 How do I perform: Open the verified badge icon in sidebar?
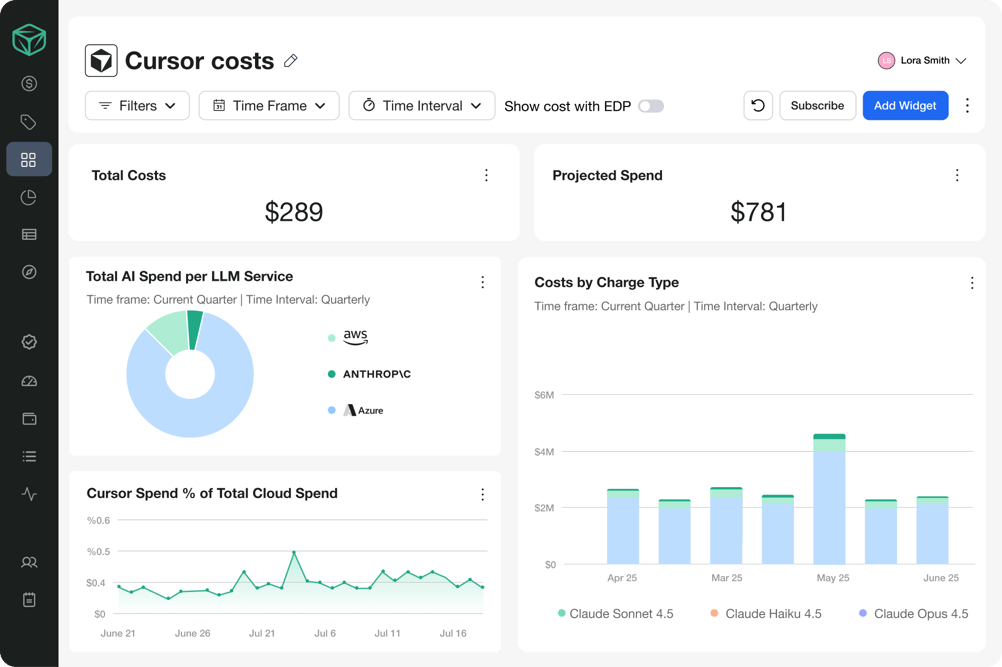[29, 342]
